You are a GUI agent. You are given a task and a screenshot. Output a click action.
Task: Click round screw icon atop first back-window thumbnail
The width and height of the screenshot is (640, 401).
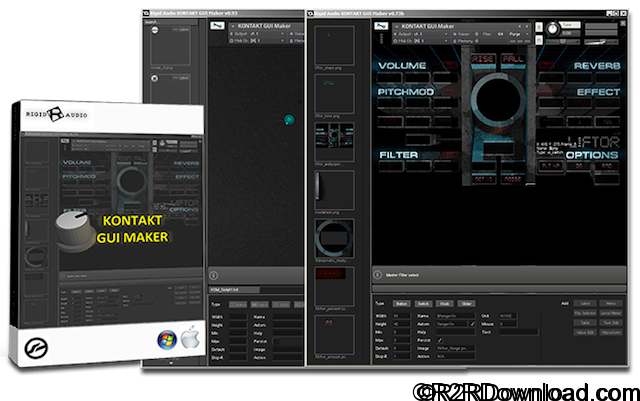click(155, 30)
